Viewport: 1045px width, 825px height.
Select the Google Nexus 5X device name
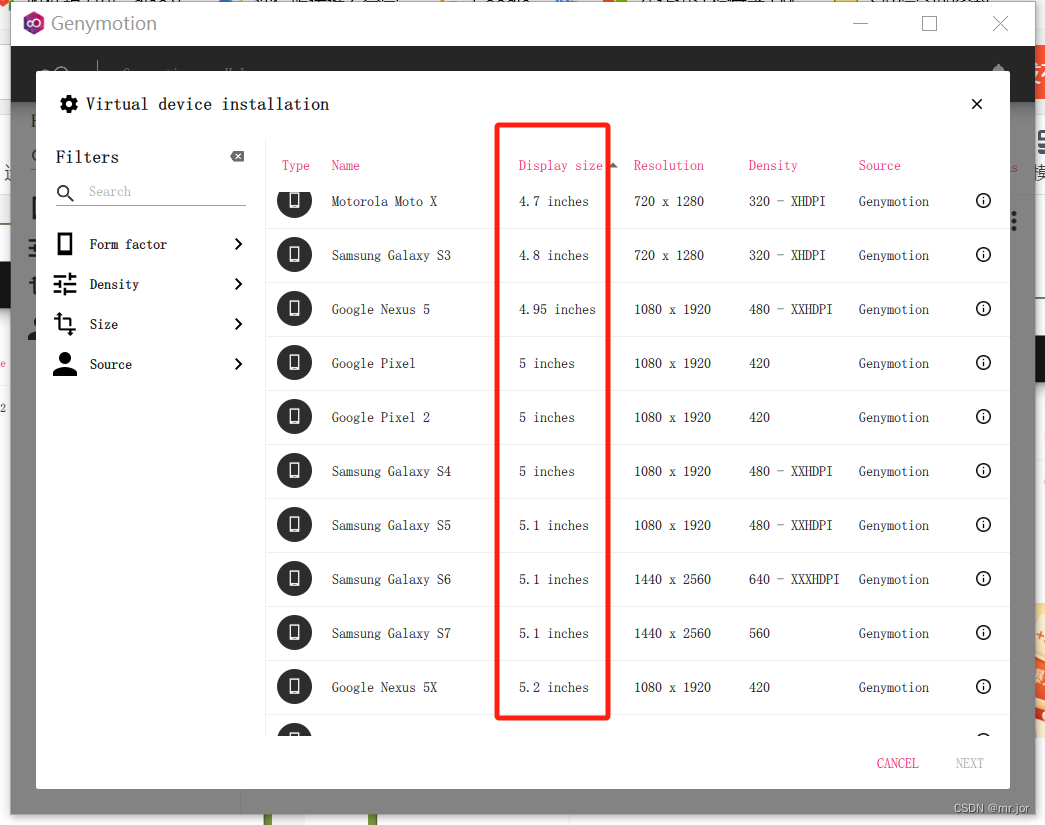[x=384, y=687]
